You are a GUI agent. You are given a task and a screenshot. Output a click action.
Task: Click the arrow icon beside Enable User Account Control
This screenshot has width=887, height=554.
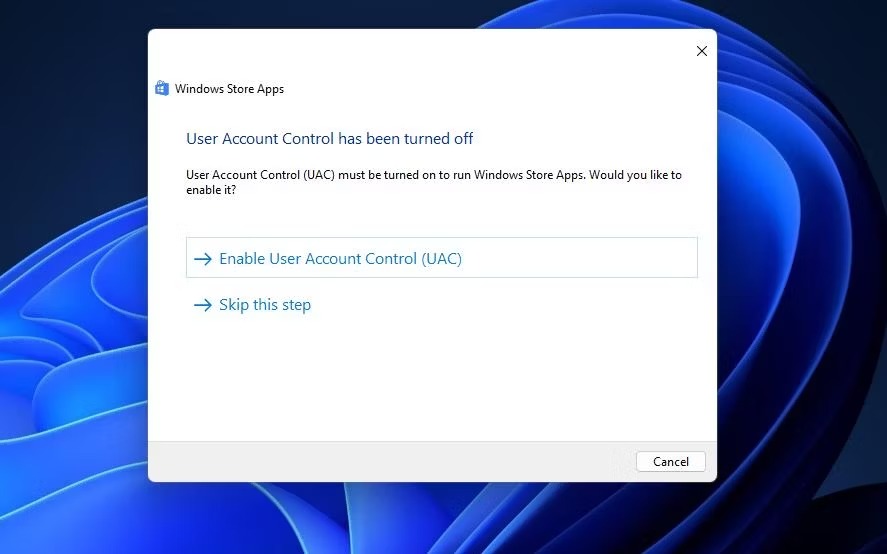click(203, 259)
